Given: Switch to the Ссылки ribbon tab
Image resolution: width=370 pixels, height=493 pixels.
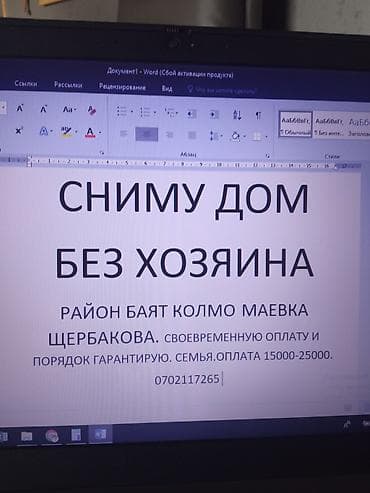Looking at the screenshot, I should pyautogui.click(x=26, y=84).
